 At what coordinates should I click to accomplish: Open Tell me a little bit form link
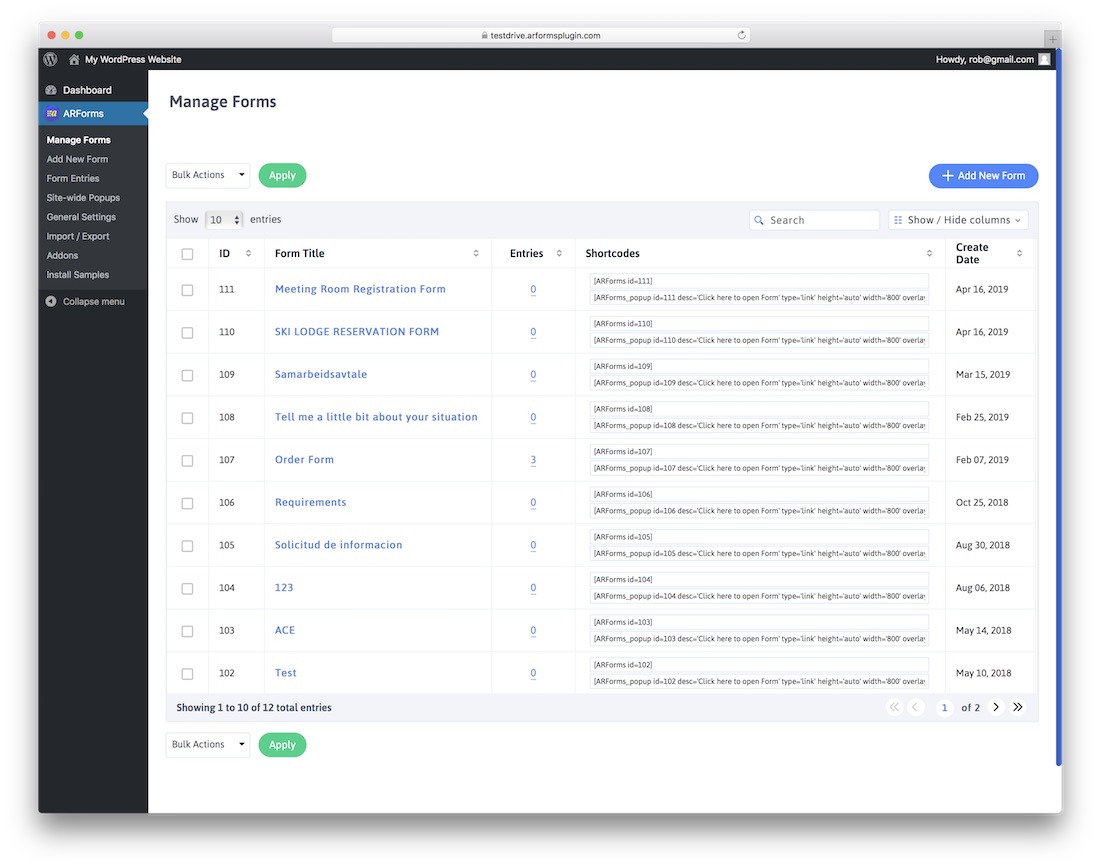point(376,417)
